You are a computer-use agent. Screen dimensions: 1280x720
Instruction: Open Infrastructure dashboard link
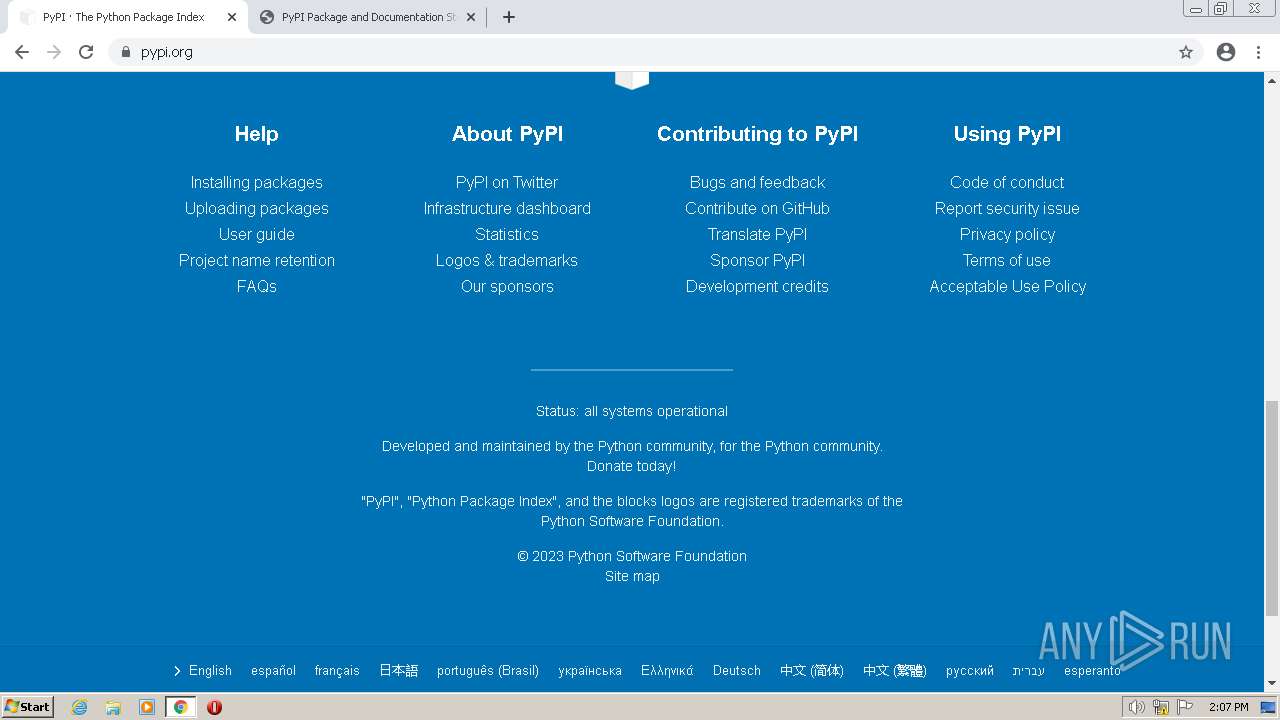point(507,208)
